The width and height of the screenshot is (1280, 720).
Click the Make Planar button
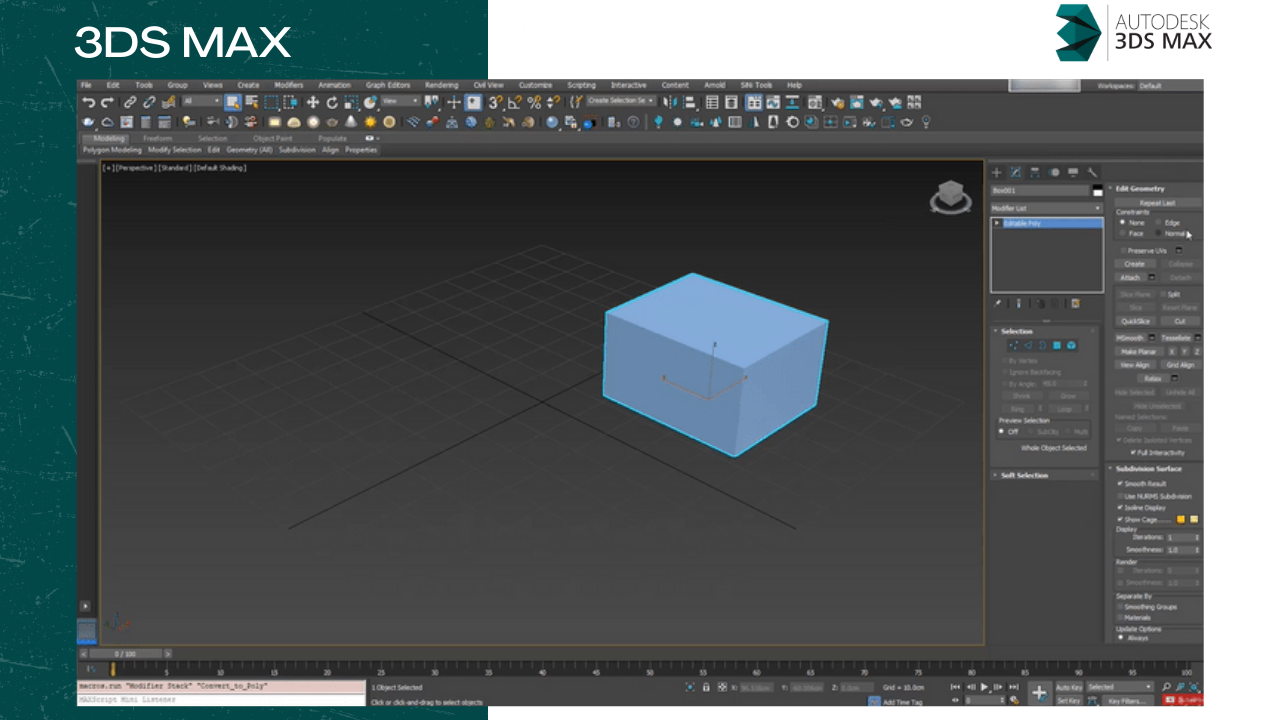click(1138, 351)
